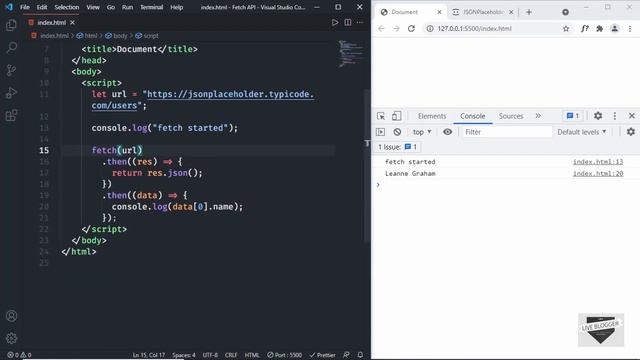Click the script breadcrumb segment

click(147, 36)
